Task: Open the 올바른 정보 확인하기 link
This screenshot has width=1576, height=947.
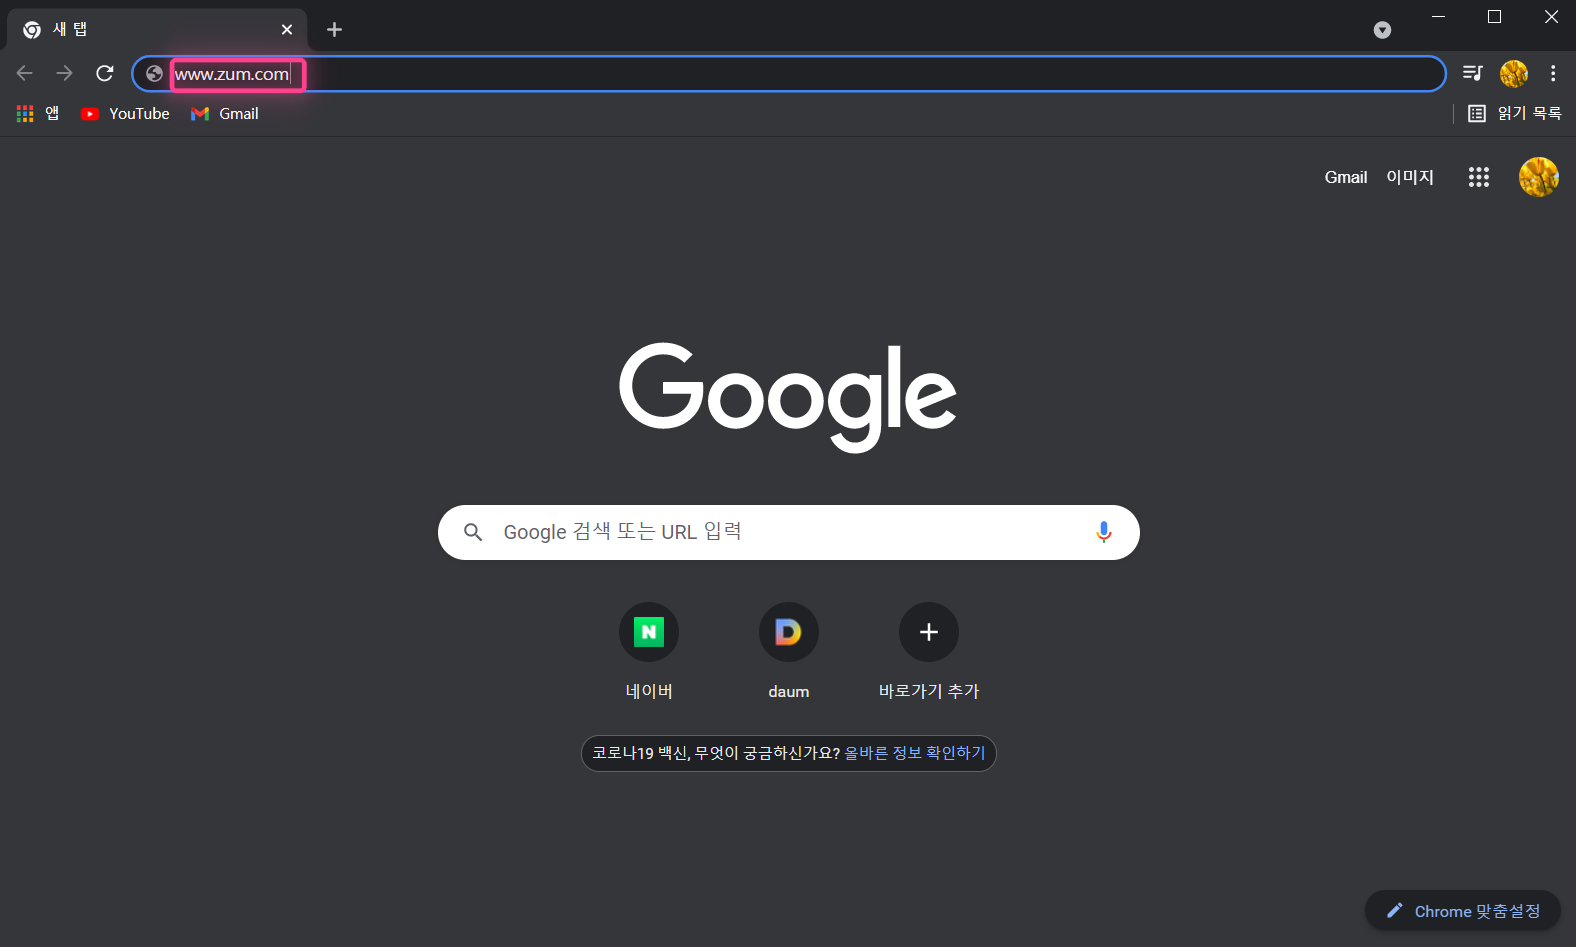Action: click(x=915, y=753)
